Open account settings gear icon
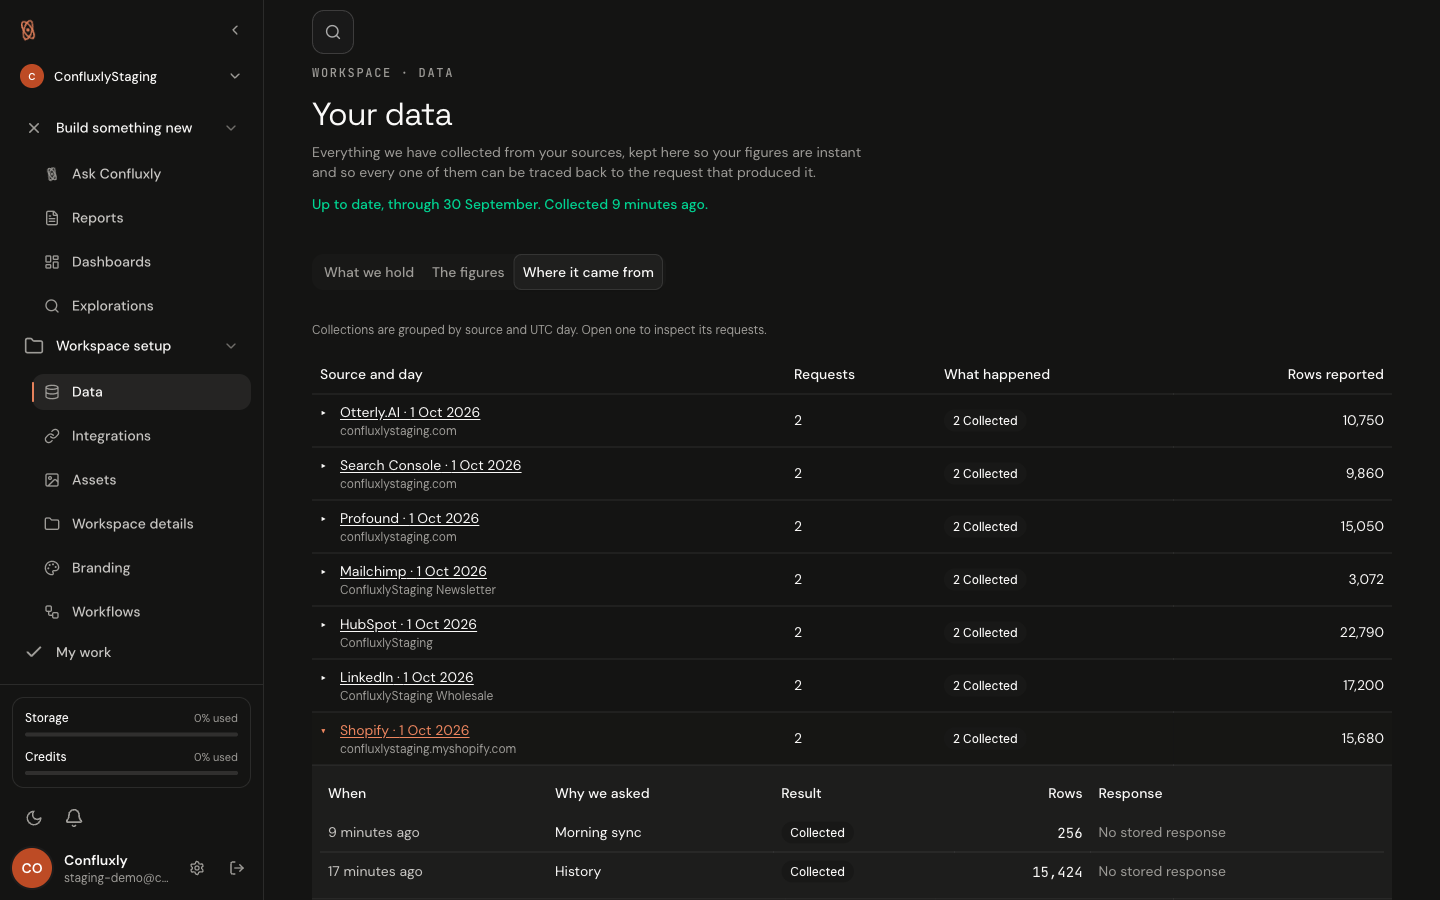The width and height of the screenshot is (1440, 900). [197, 868]
